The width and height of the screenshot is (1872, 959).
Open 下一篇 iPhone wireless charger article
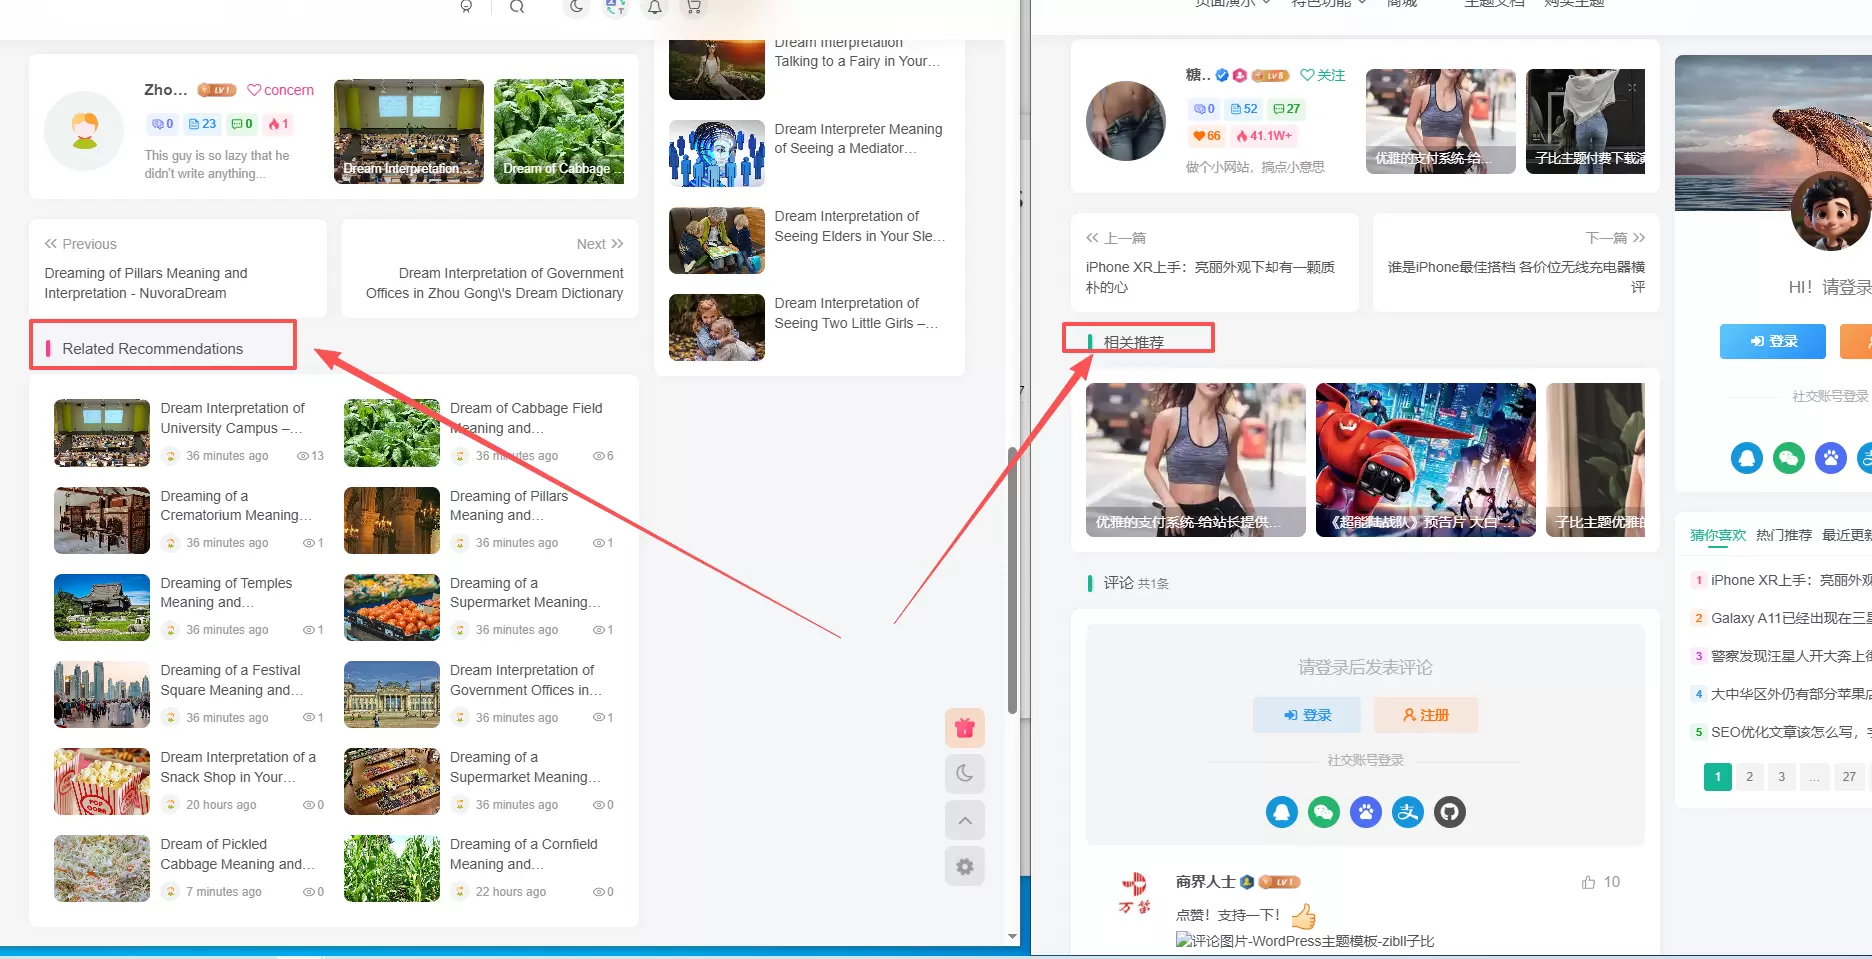point(1516,277)
